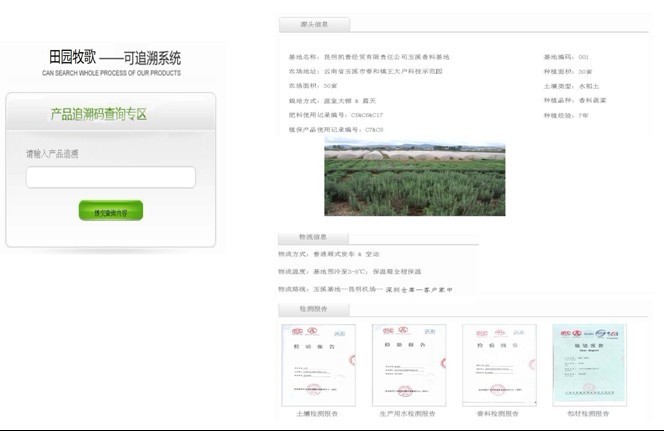The image size is (664, 431).
Task: Click the 物流路线 row text
Action: pos(365,290)
